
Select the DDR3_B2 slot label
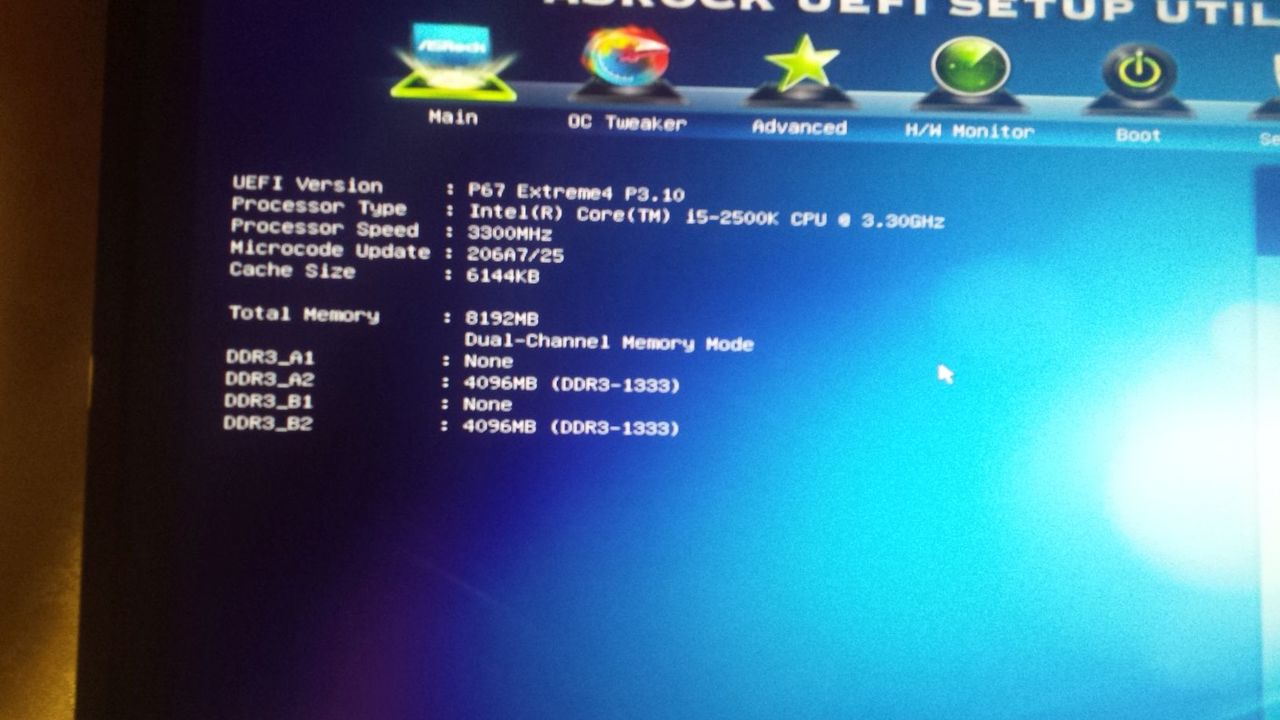pos(269,423)
